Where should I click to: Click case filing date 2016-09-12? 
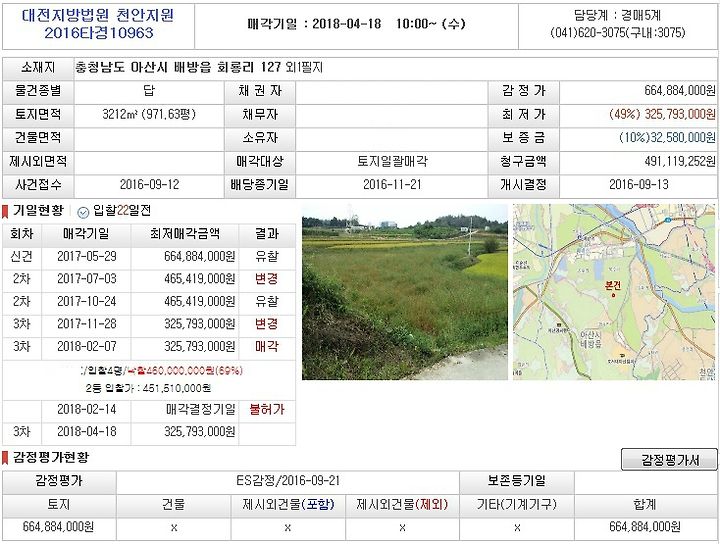tap(149, 185)
